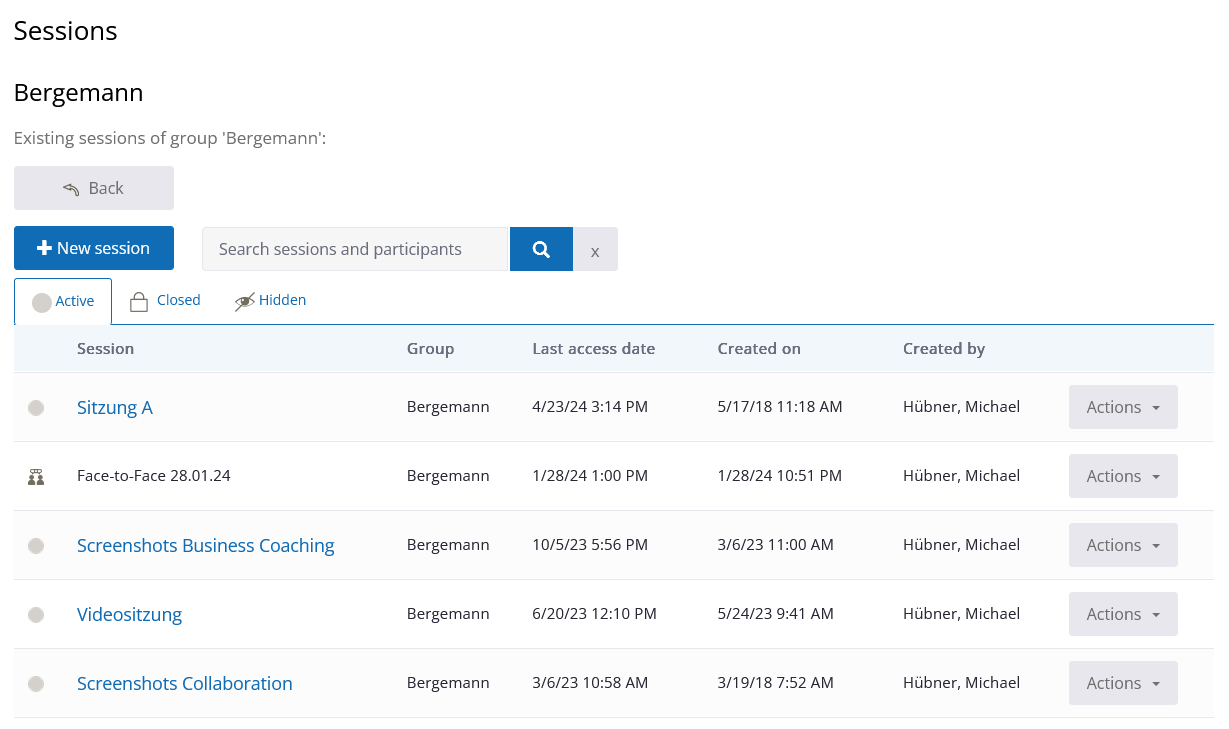The height and width of the screenshot is (729, 1229).
Task: Open Actions dropdown for Sitzung A
Action: pyautogui.click(x=1123, y=407)
